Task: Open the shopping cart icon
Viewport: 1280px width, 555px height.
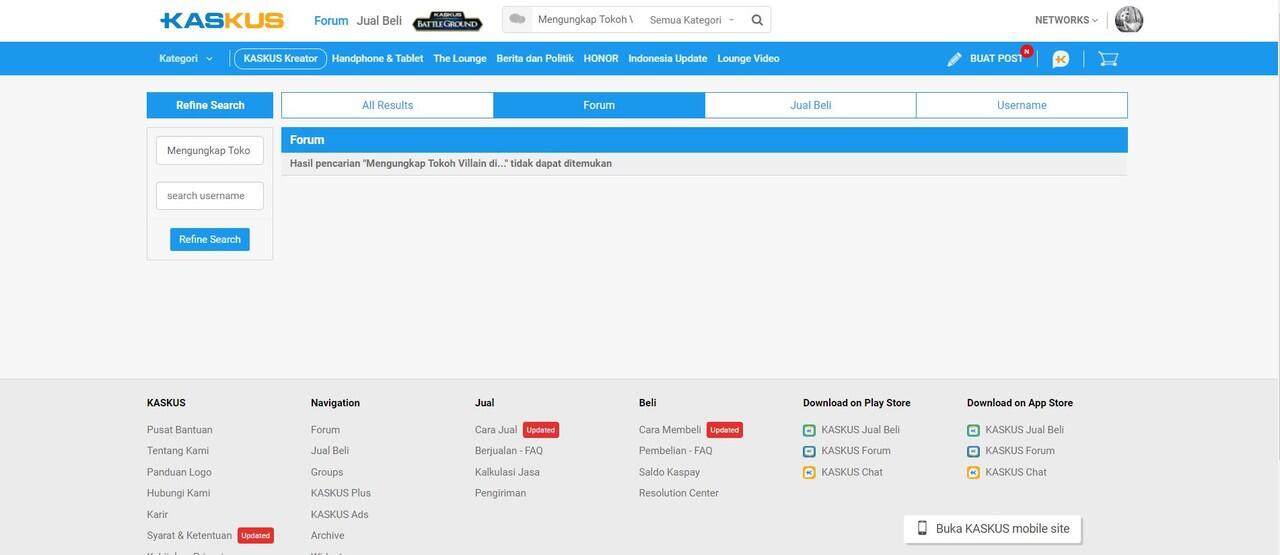Action: coord(1108,59)
